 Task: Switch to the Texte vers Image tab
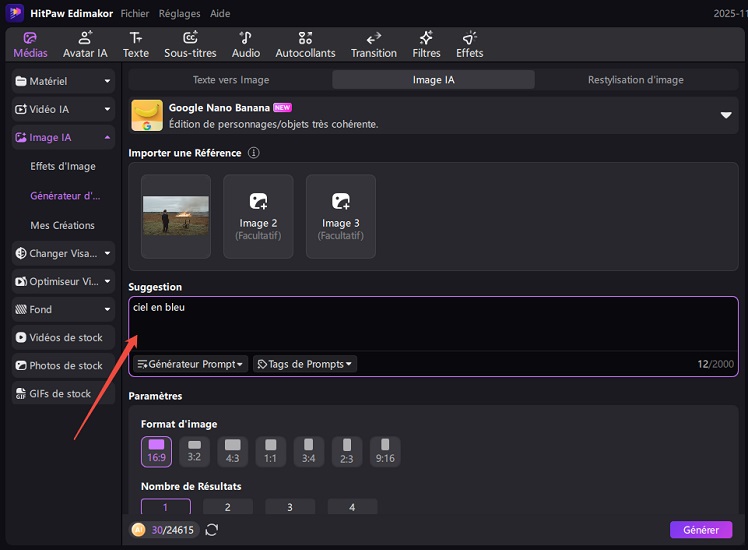pos(230,80)
